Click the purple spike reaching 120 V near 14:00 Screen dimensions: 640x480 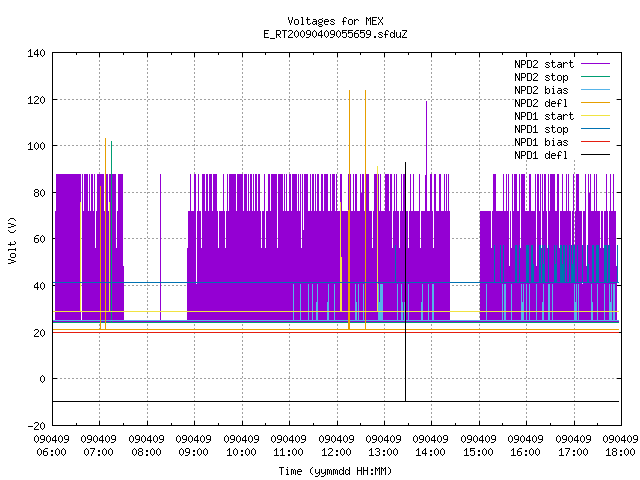[427, 138]
